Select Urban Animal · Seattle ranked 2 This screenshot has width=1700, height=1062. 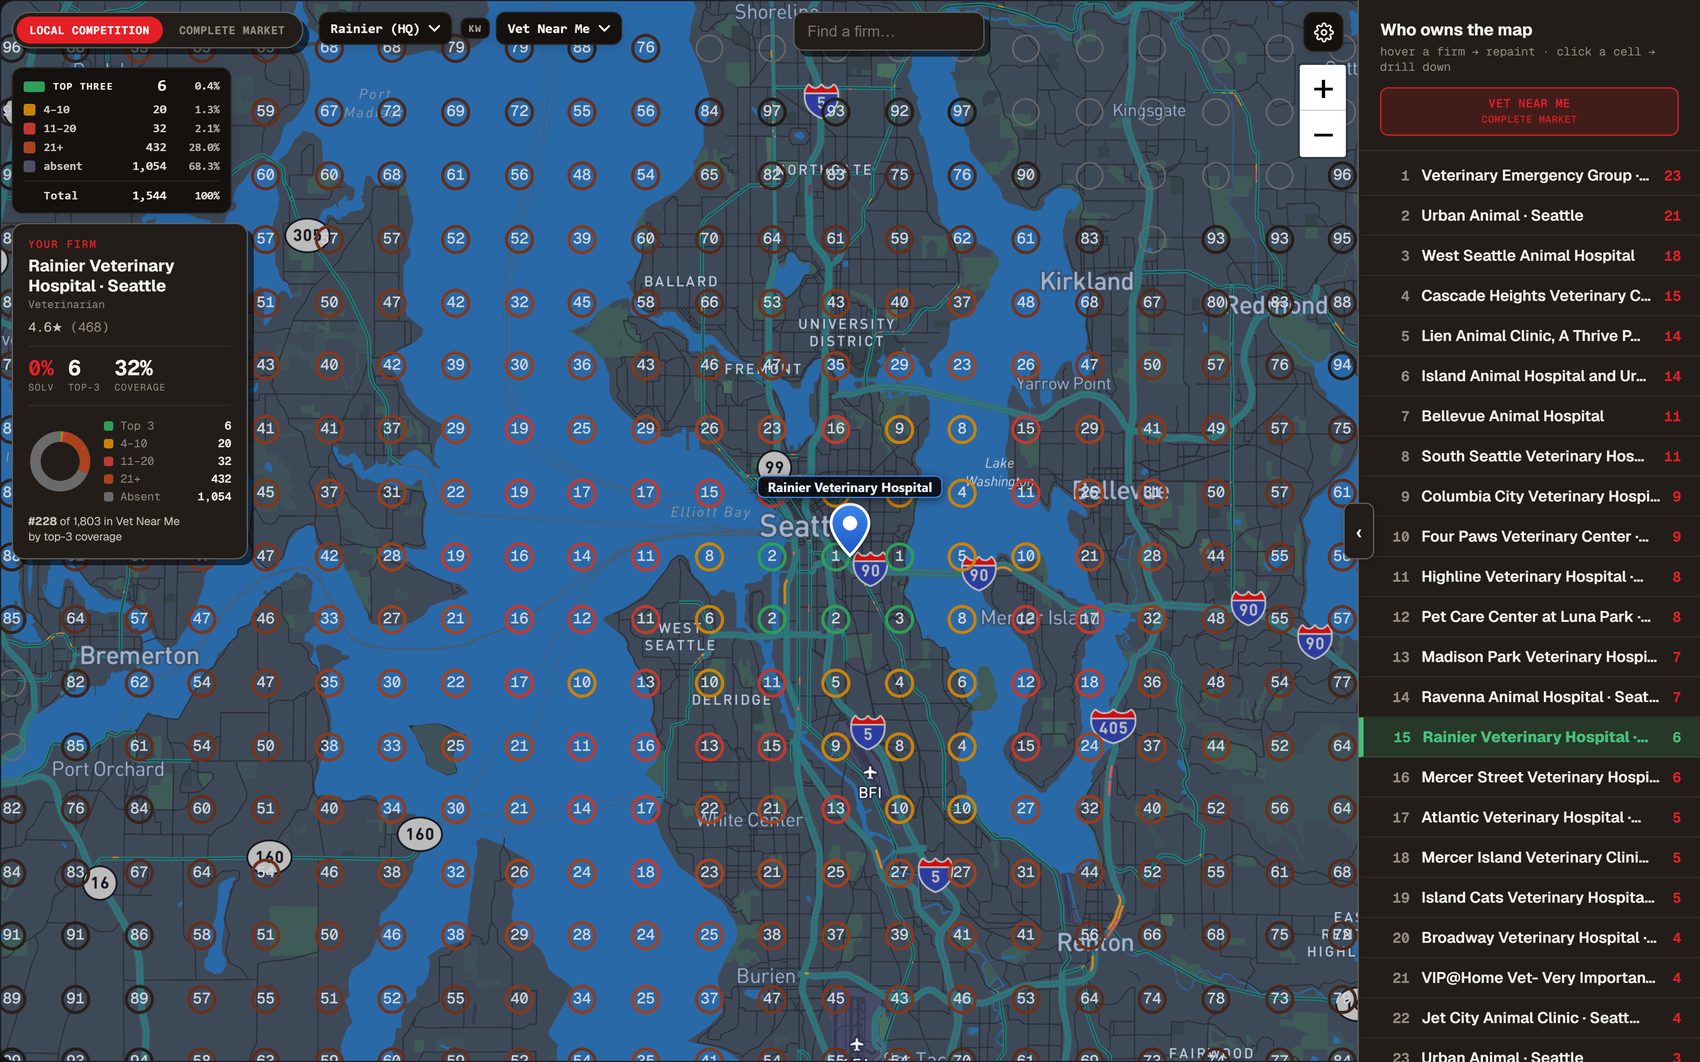(x=1530, y=216)
